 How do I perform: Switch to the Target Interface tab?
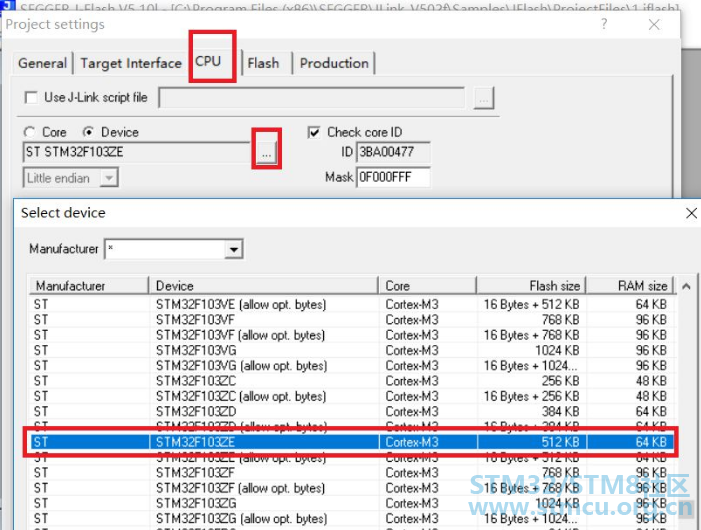[131, 63]
